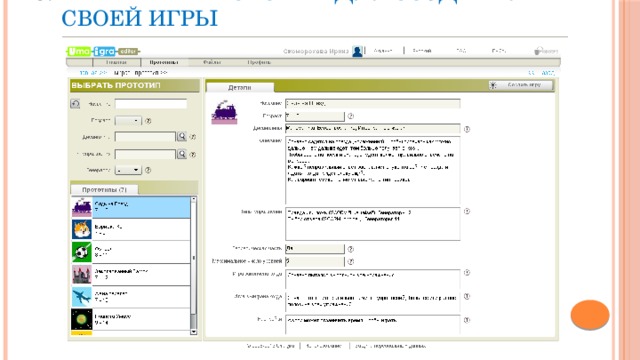Click the Детали tab
The image size is (640, 360).
[240, 87]
